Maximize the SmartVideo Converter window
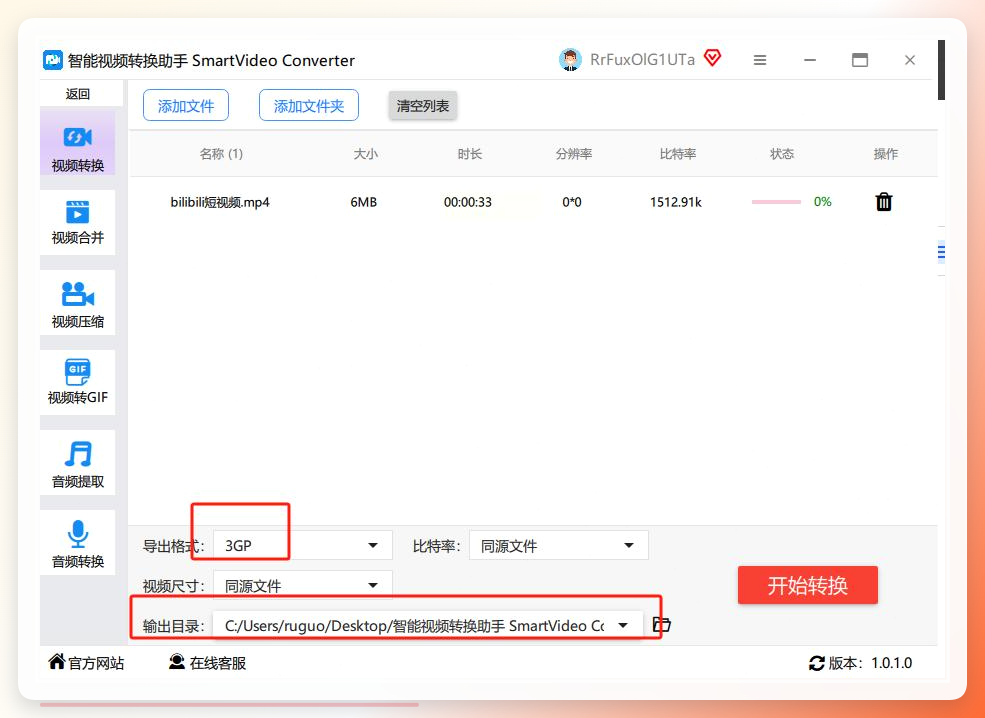 tap(860, 60)
